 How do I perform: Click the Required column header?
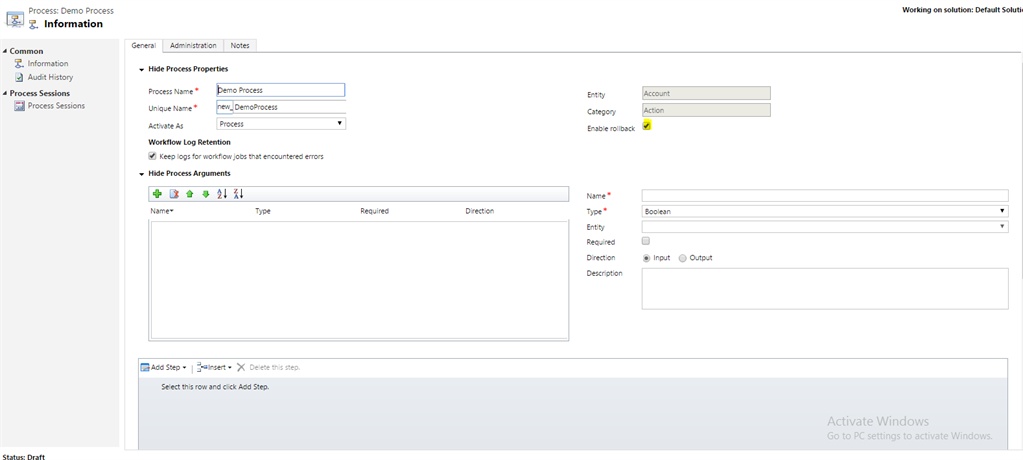point(374,211)
